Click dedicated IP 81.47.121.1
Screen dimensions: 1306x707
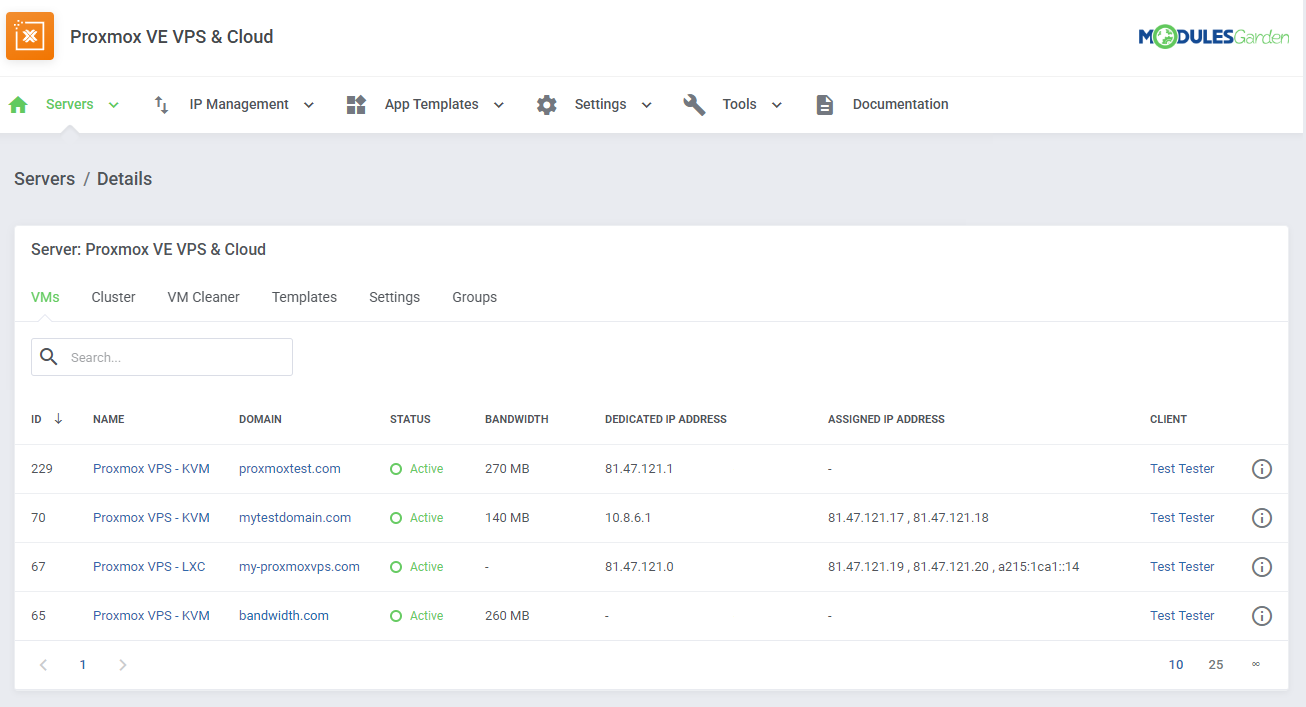639,469
